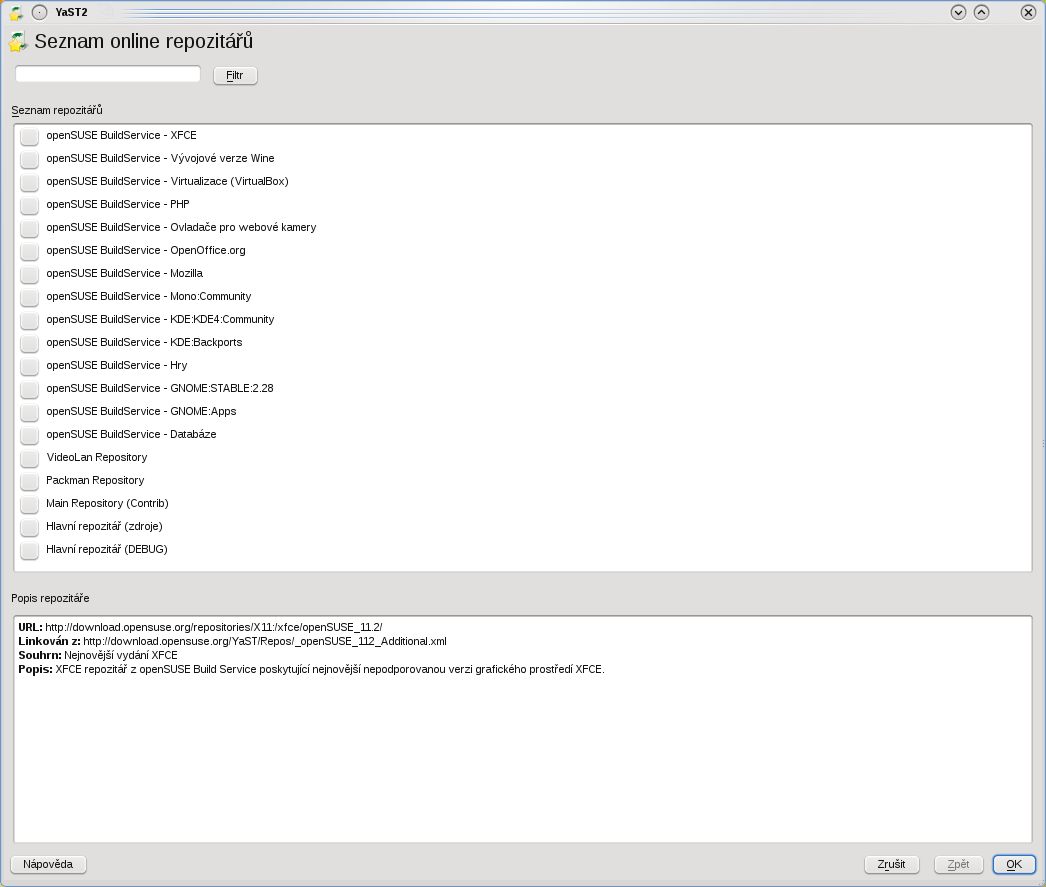Select row text 'VideoLan Repository'
Screen dimensions: 1046x887
(x=97, y=458)
